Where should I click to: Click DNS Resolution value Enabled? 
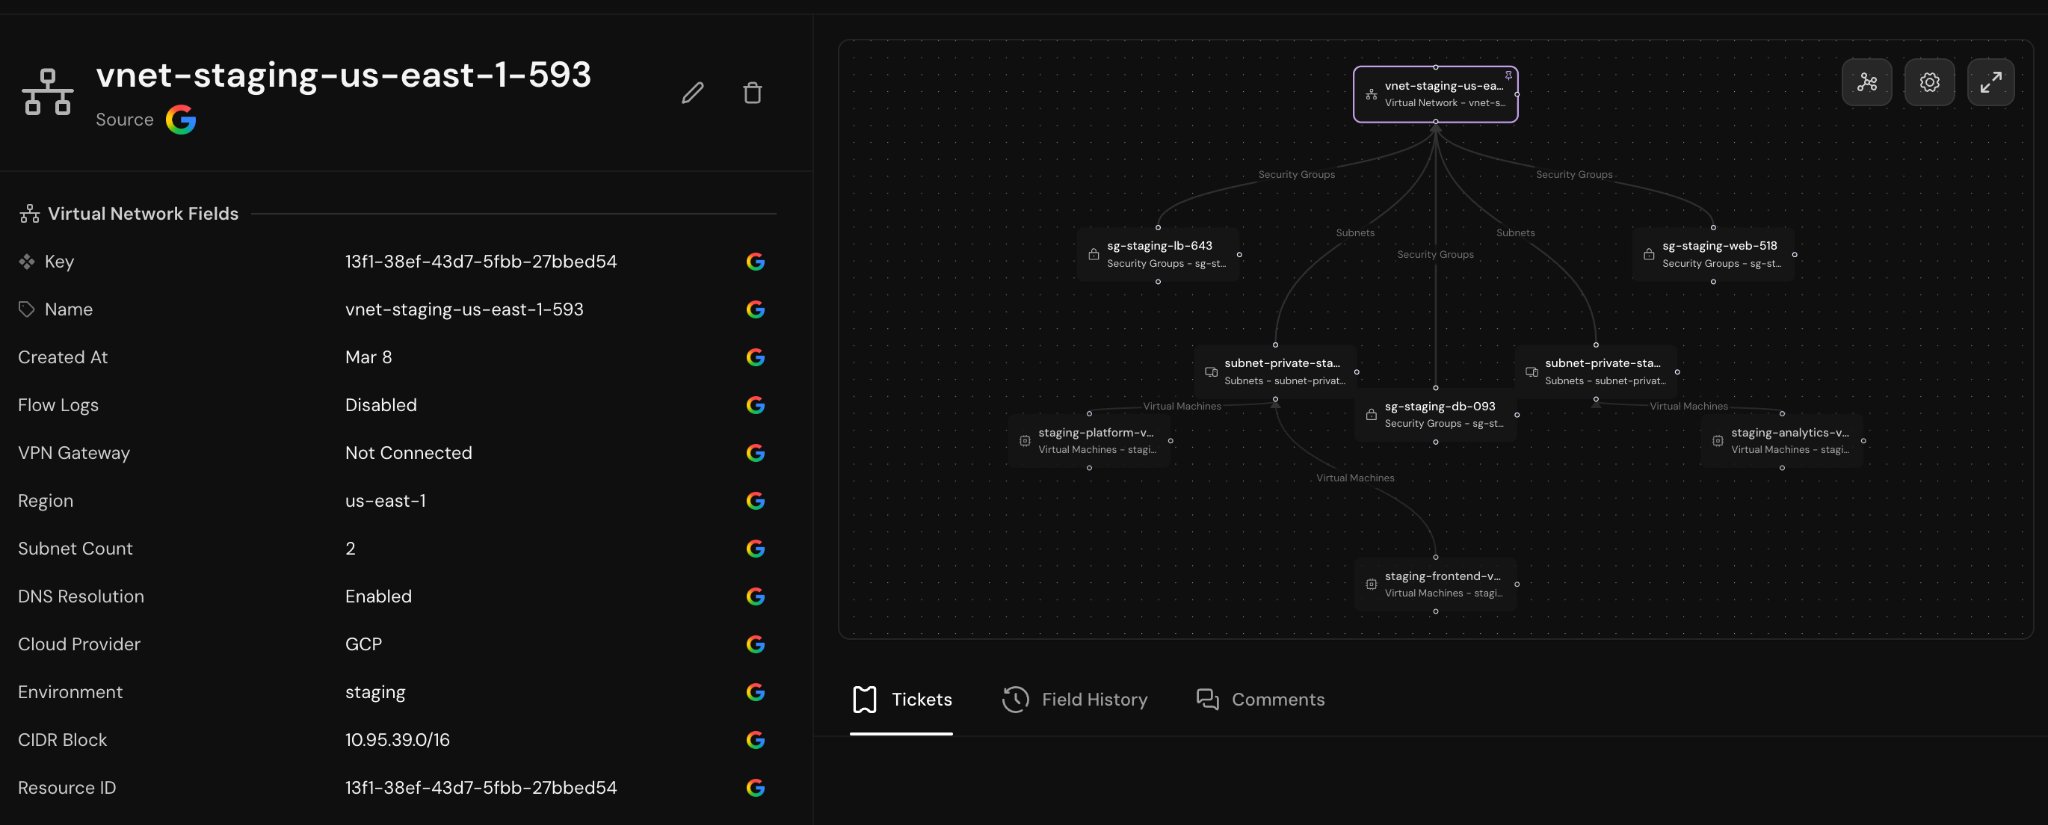coord(378,596)
